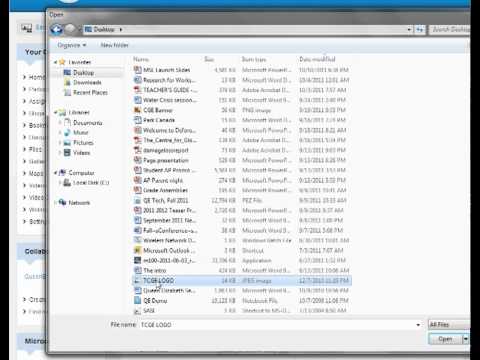Click Home link in background page sidebar
The image size is (480, 360).
coord(36,77)
